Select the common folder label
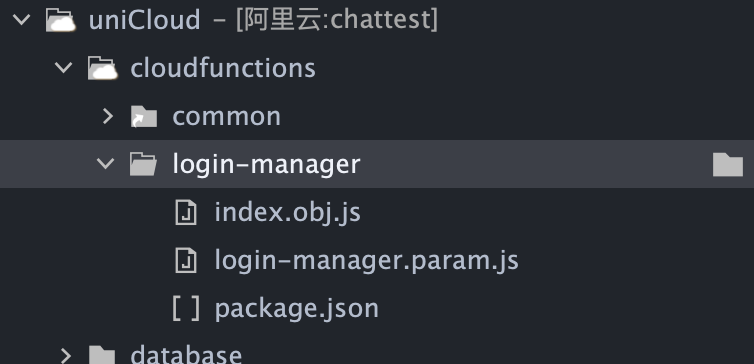 (x=226, y=117)
